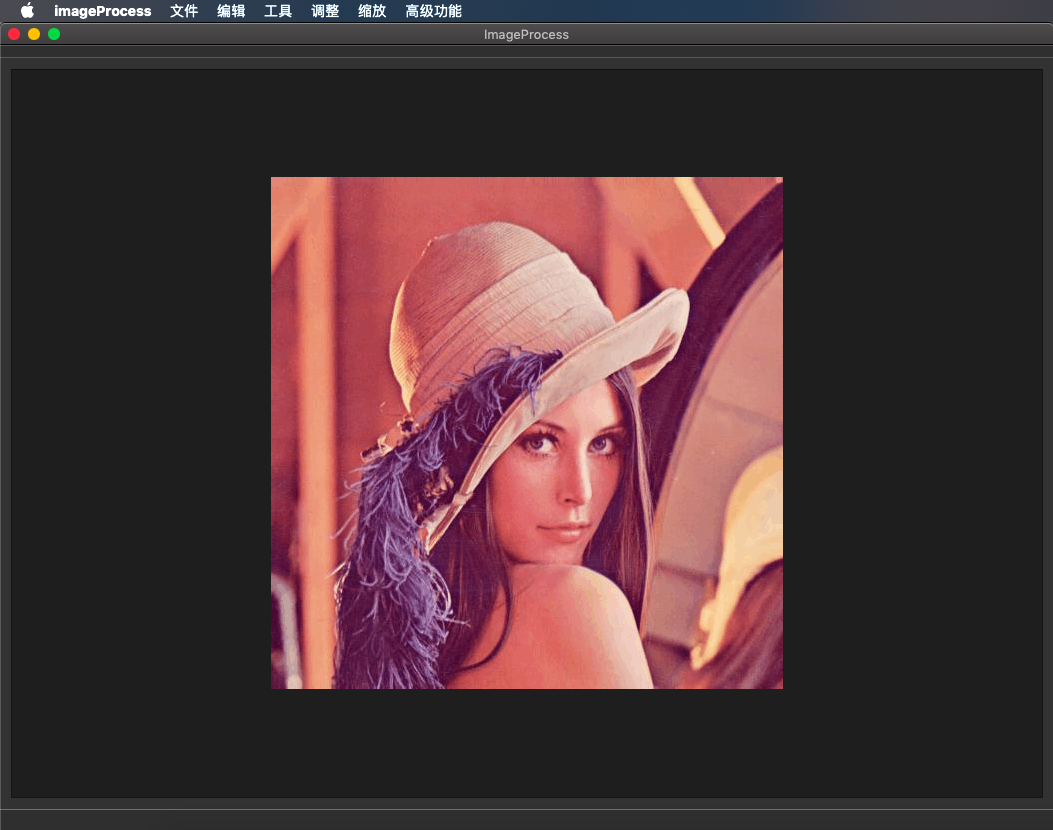This screenshot has width=1053, height=830.
Task: Minimize the window using the yellow button
Action: [34, 34]
